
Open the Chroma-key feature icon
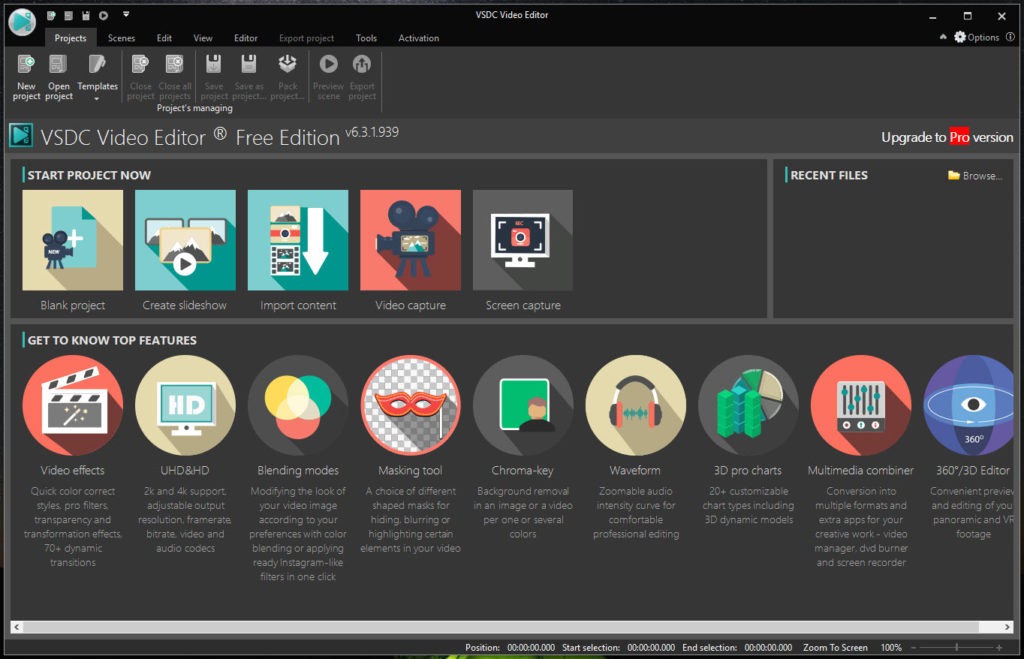tap(522, 405)
